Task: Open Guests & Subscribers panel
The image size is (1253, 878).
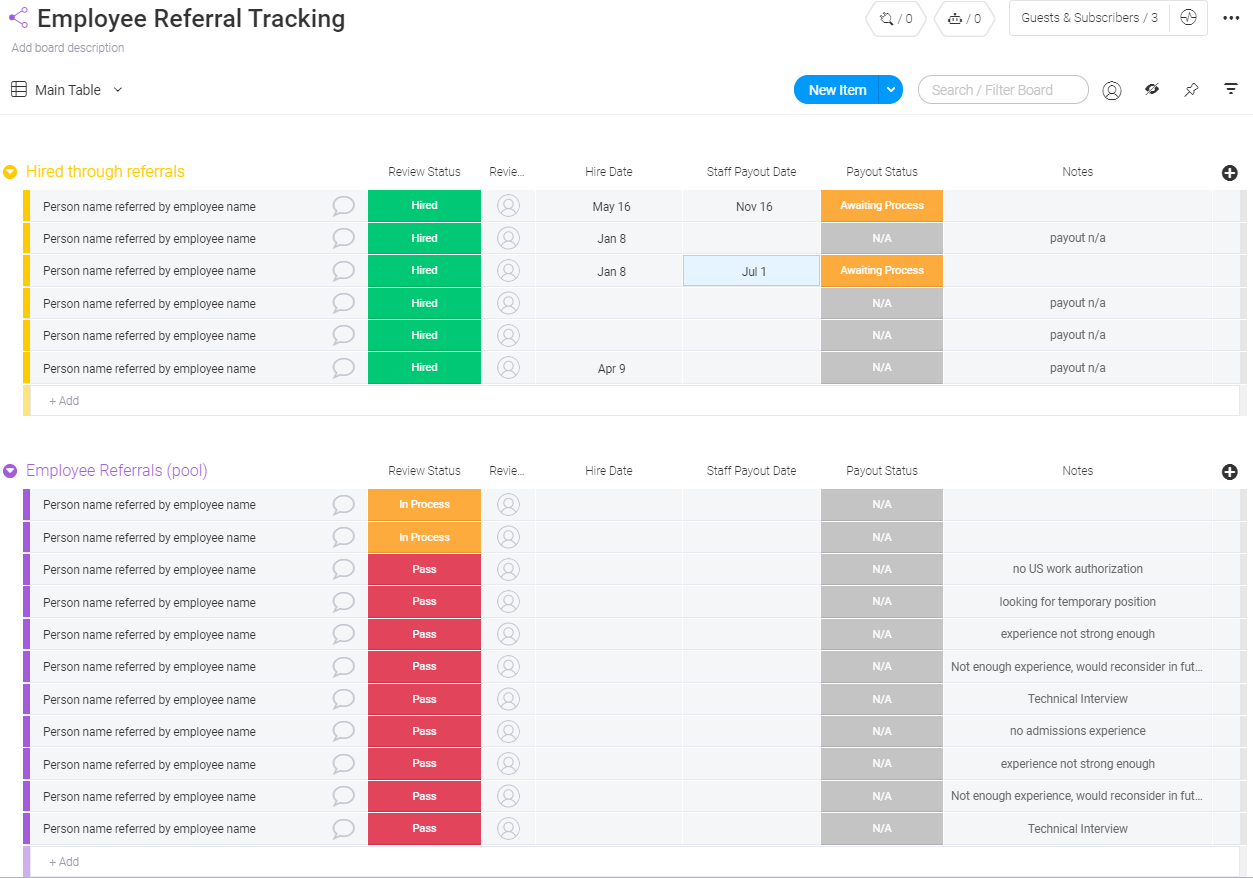Action: pos(1088,18)
